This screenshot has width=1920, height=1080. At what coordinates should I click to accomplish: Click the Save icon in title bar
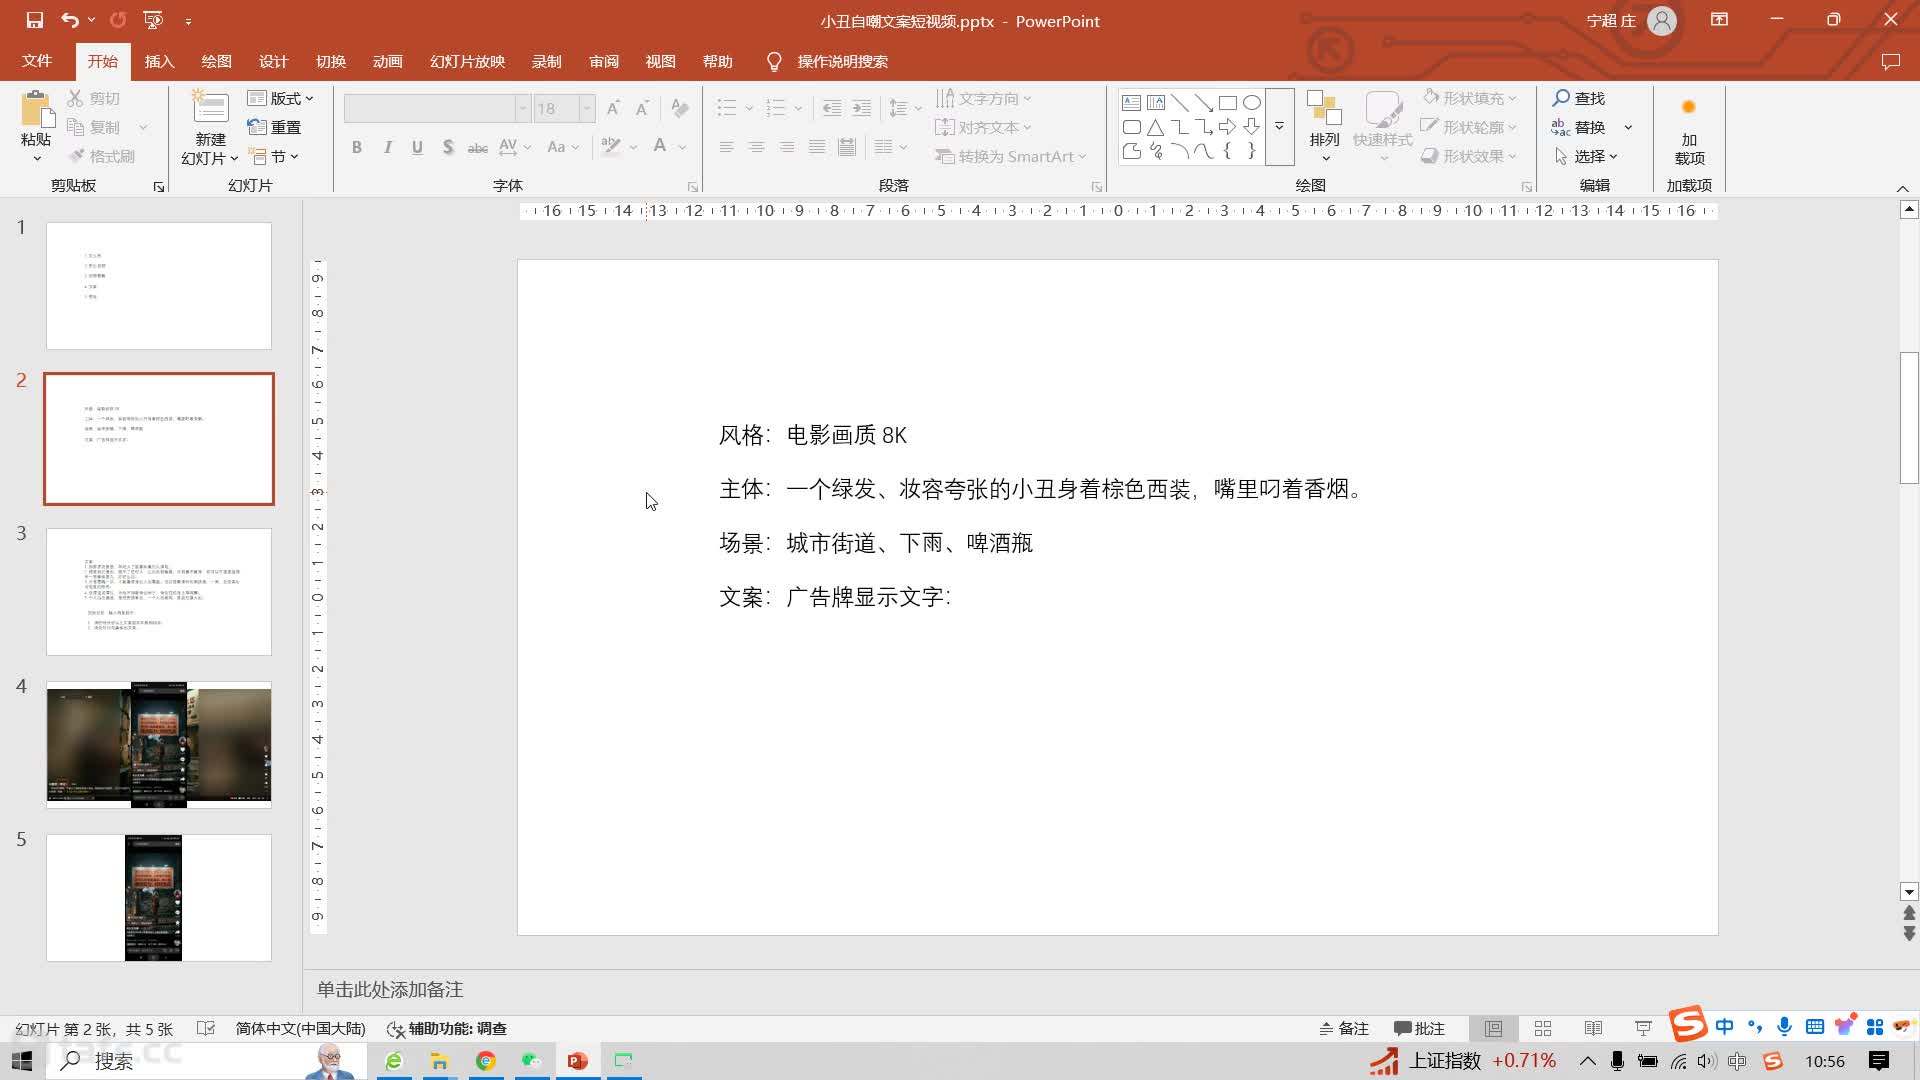34,20
